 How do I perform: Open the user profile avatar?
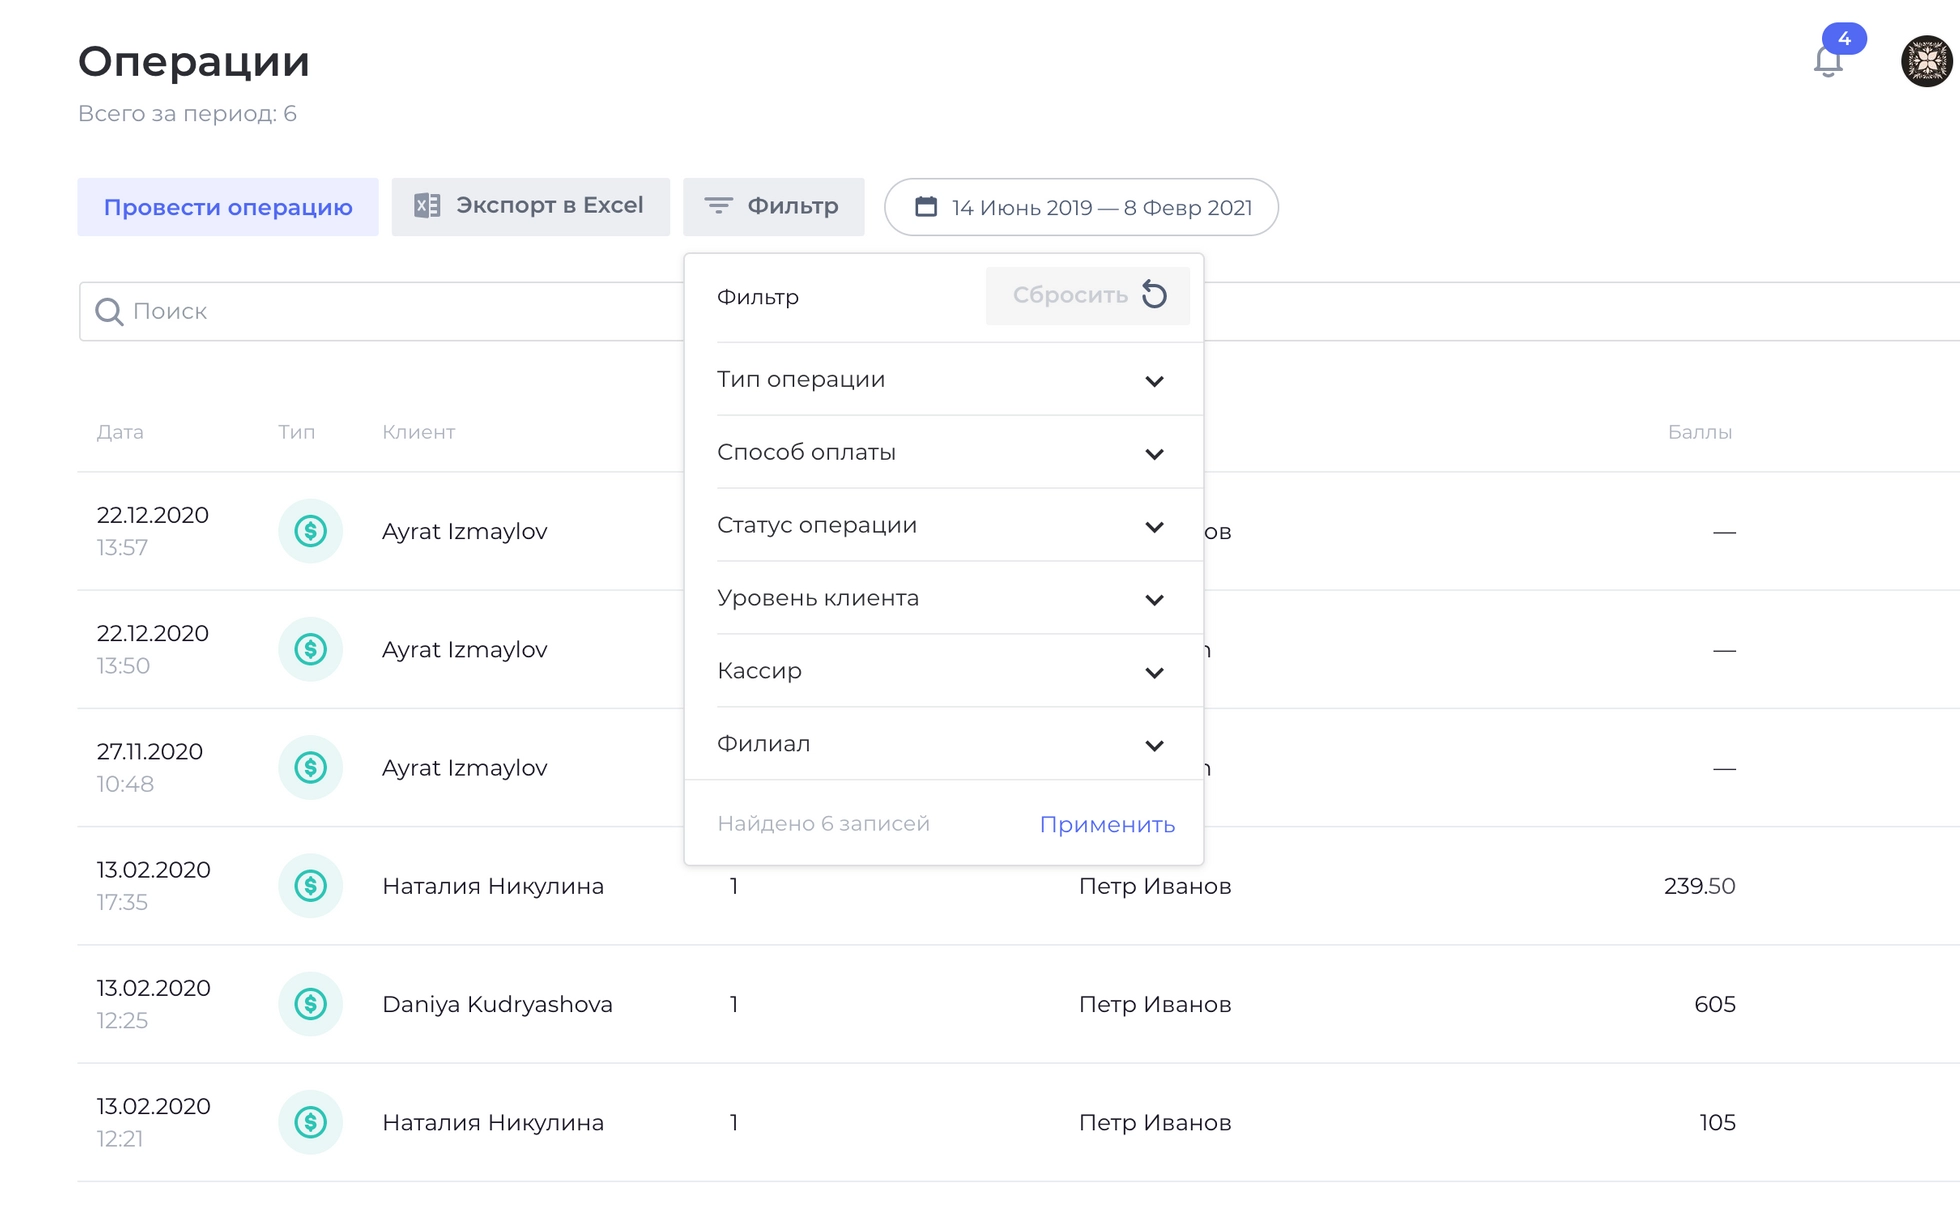click(x=1927, y=61)
